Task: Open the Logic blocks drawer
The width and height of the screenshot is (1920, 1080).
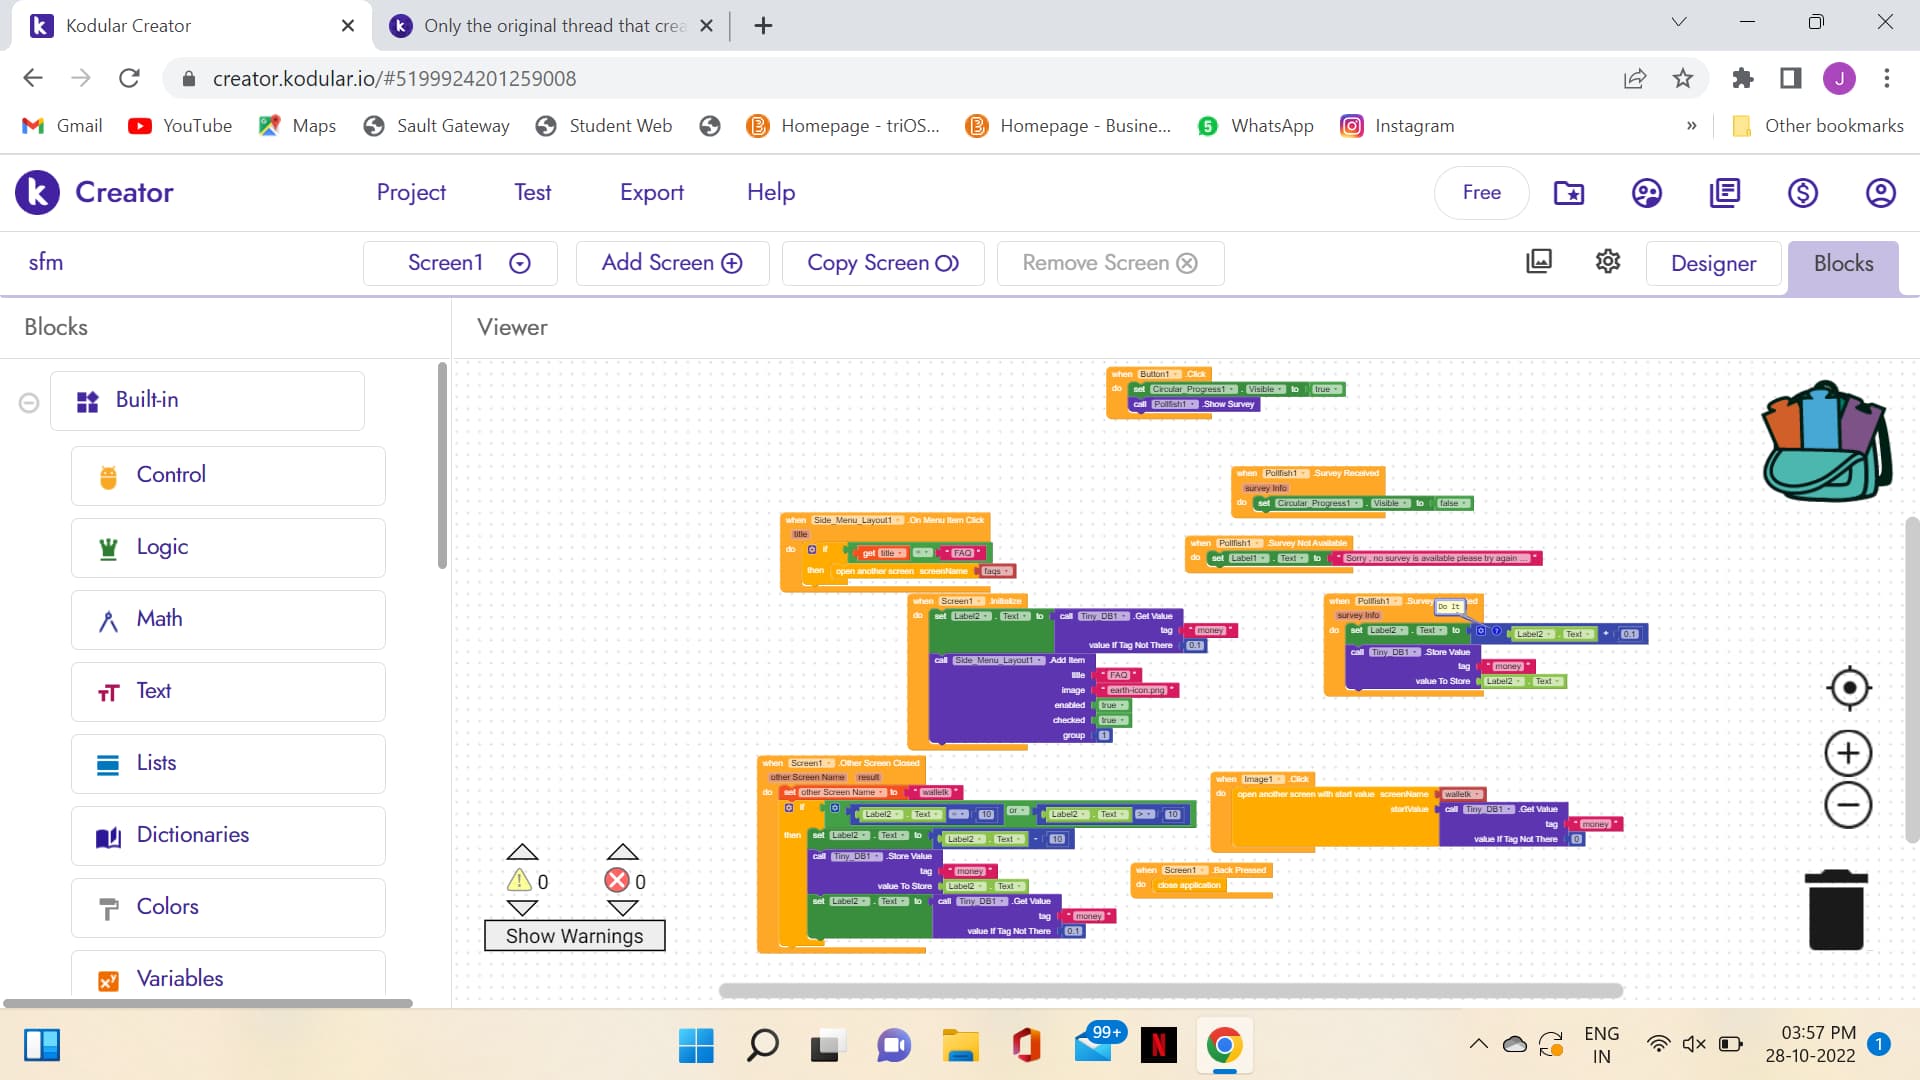Action: (227, 547)
